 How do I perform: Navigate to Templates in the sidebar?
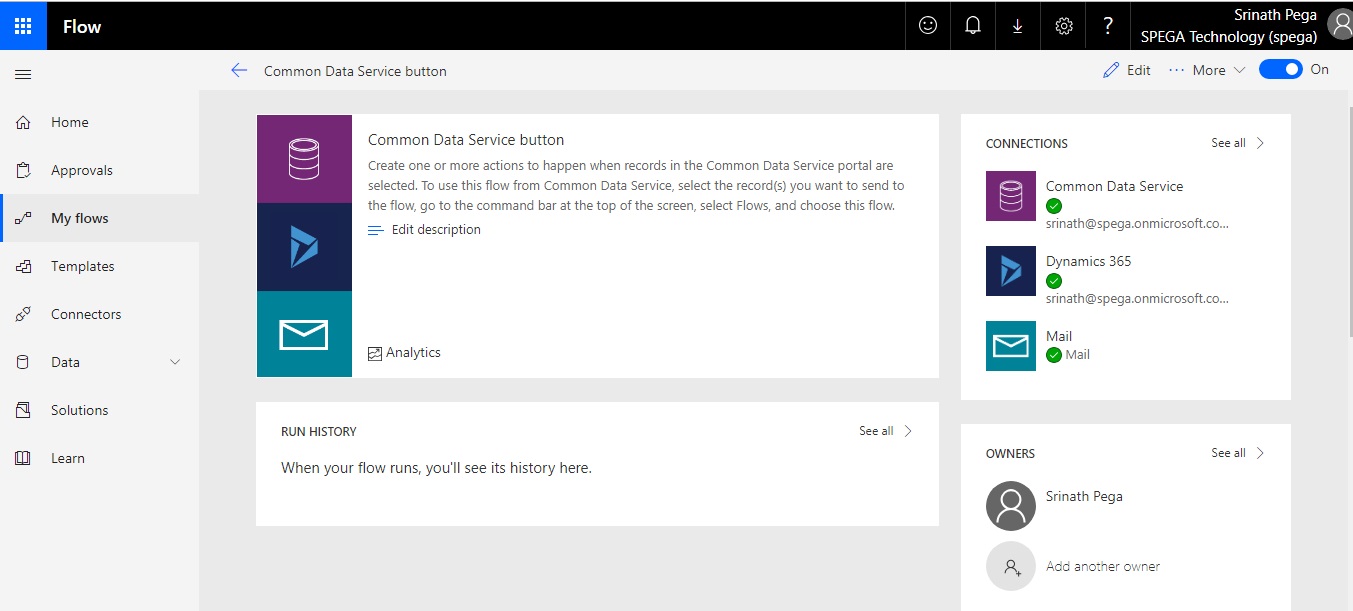82,266
